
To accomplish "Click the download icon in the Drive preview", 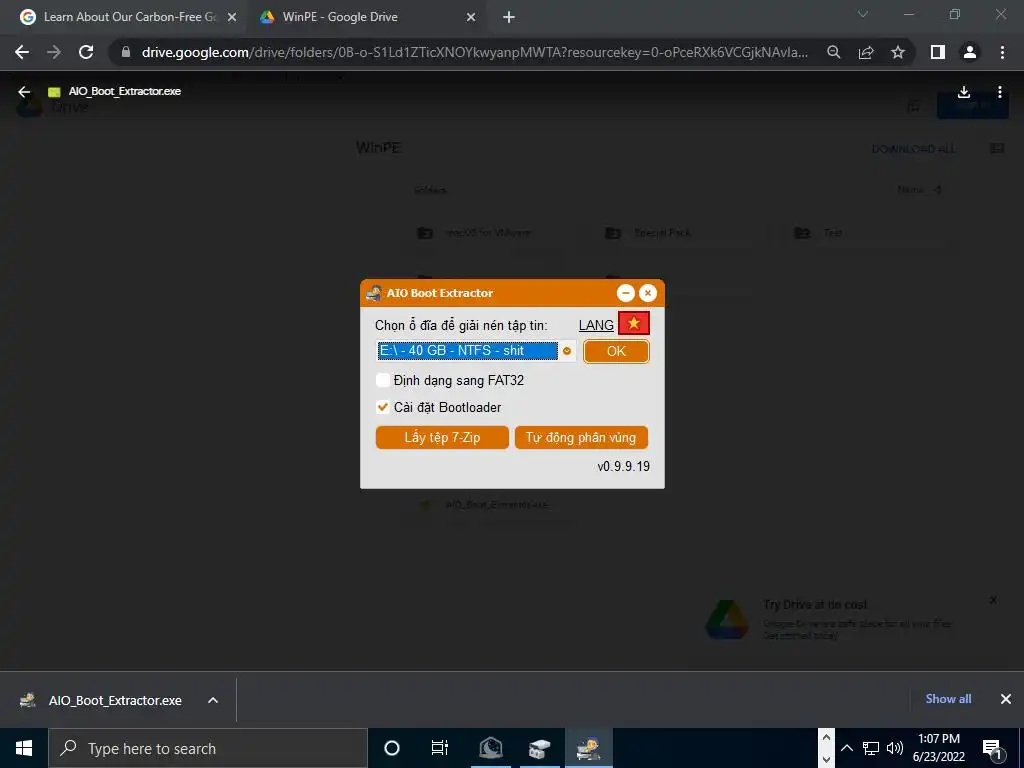I will pyautogui.click(x=964, y=92).
